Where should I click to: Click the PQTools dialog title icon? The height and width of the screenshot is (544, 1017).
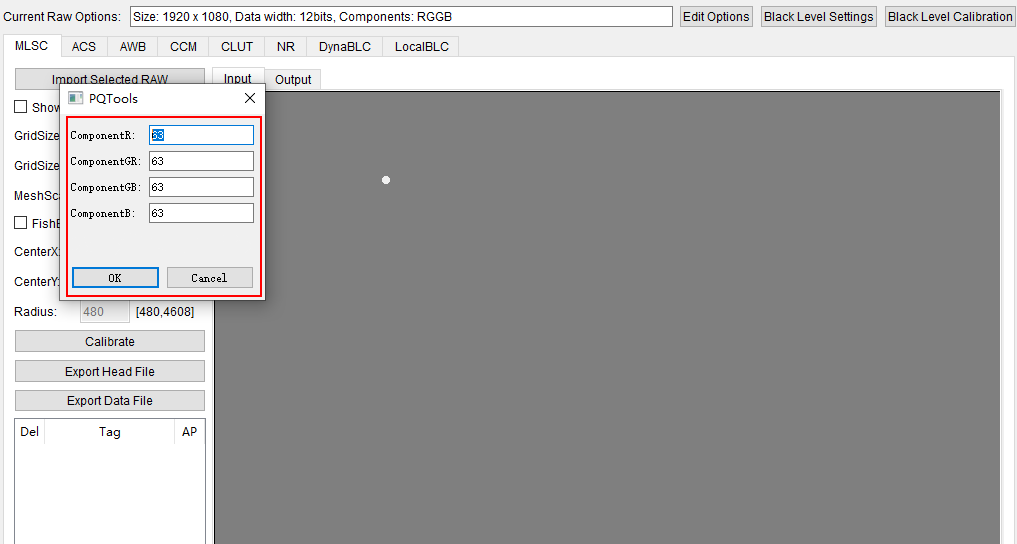75,99
